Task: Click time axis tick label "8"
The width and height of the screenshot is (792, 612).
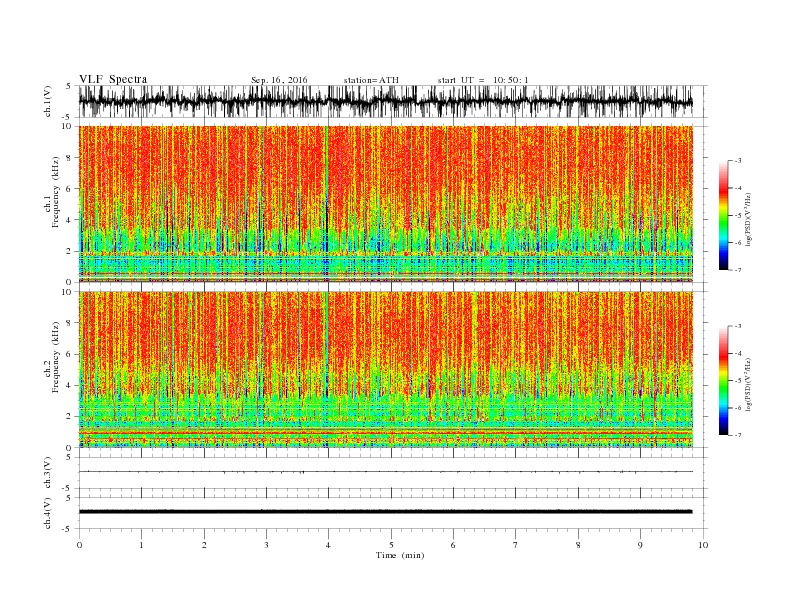Action: pyautogui.click(x=578, y=545)
